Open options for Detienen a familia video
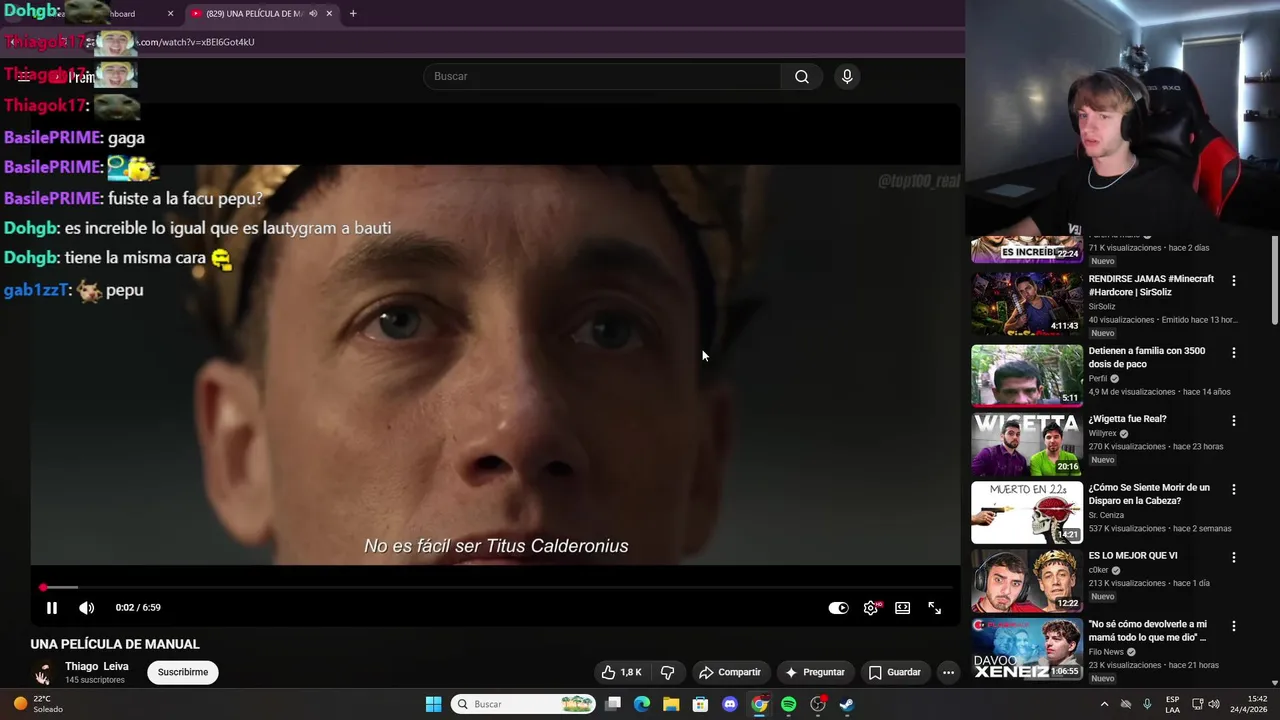 [1233, 353]
